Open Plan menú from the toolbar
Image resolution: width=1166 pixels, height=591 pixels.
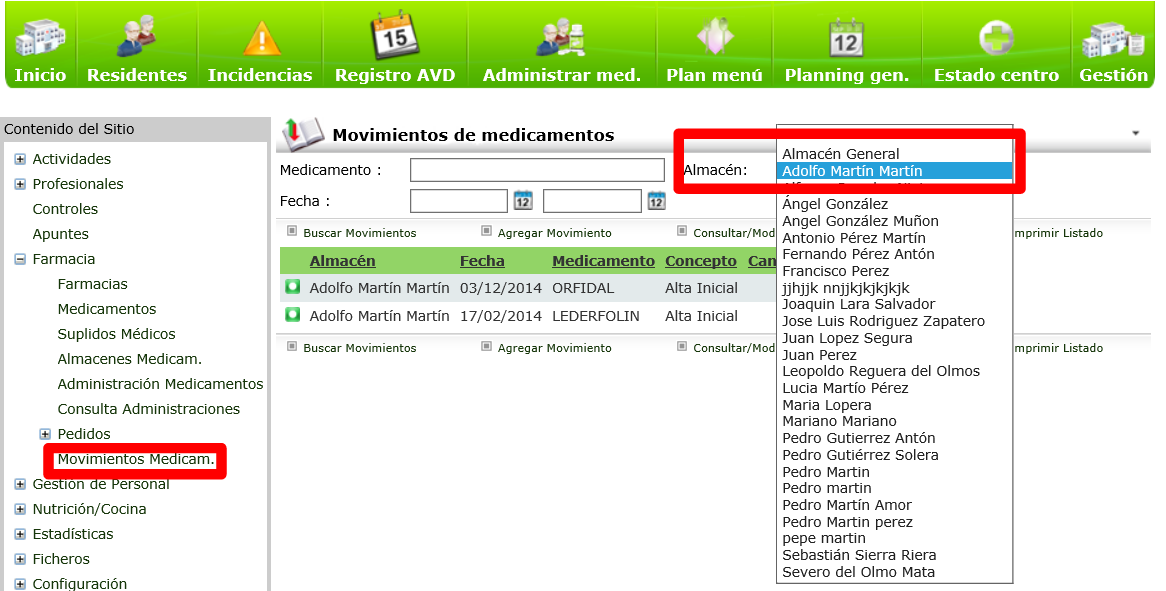(714, 38)
